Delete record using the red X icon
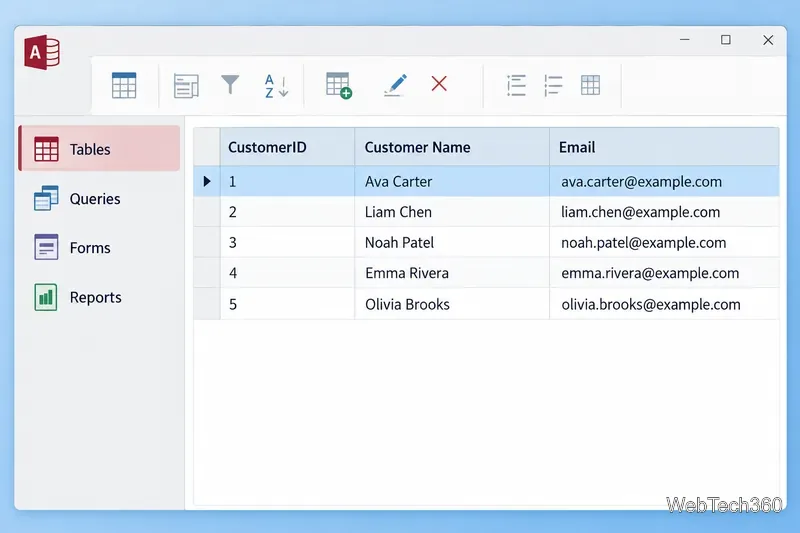This screenshot has width=800, height=533. [x=439, y=84]
